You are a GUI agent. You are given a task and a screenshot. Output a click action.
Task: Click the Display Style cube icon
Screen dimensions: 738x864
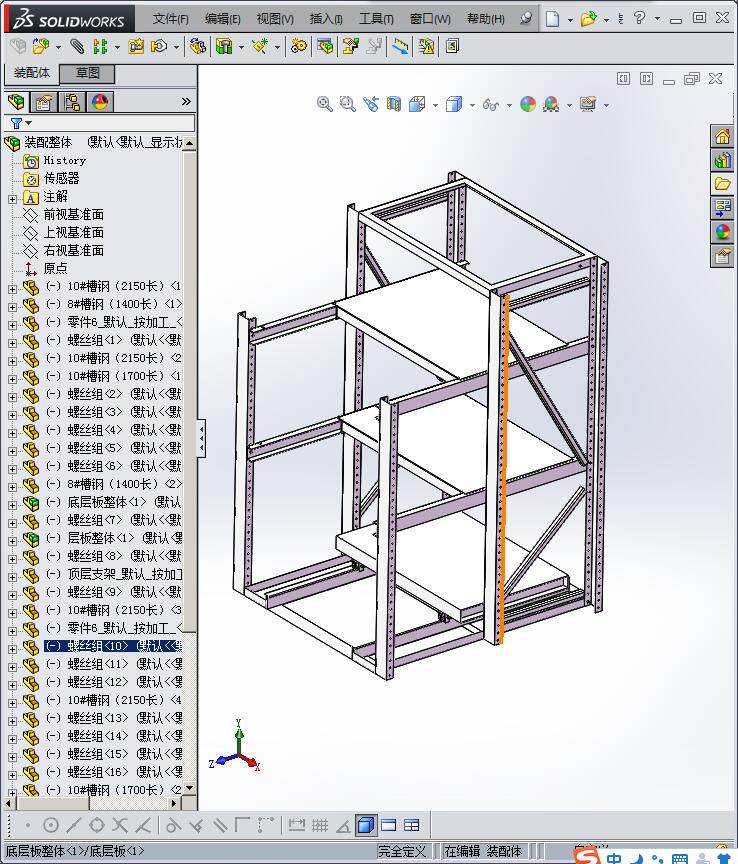click(454, 104)
